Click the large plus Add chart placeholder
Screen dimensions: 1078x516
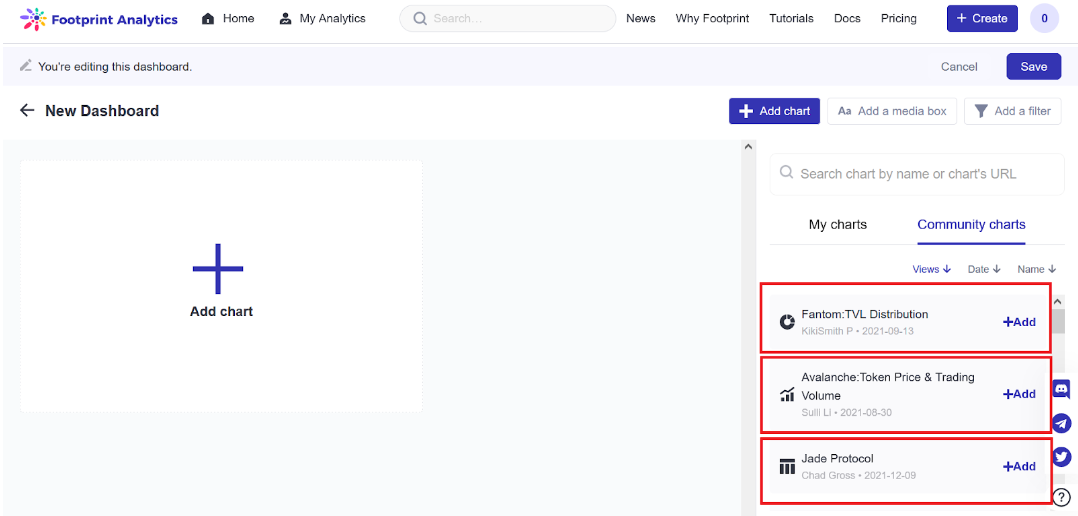pyautogui.click(x=221, y=287)
